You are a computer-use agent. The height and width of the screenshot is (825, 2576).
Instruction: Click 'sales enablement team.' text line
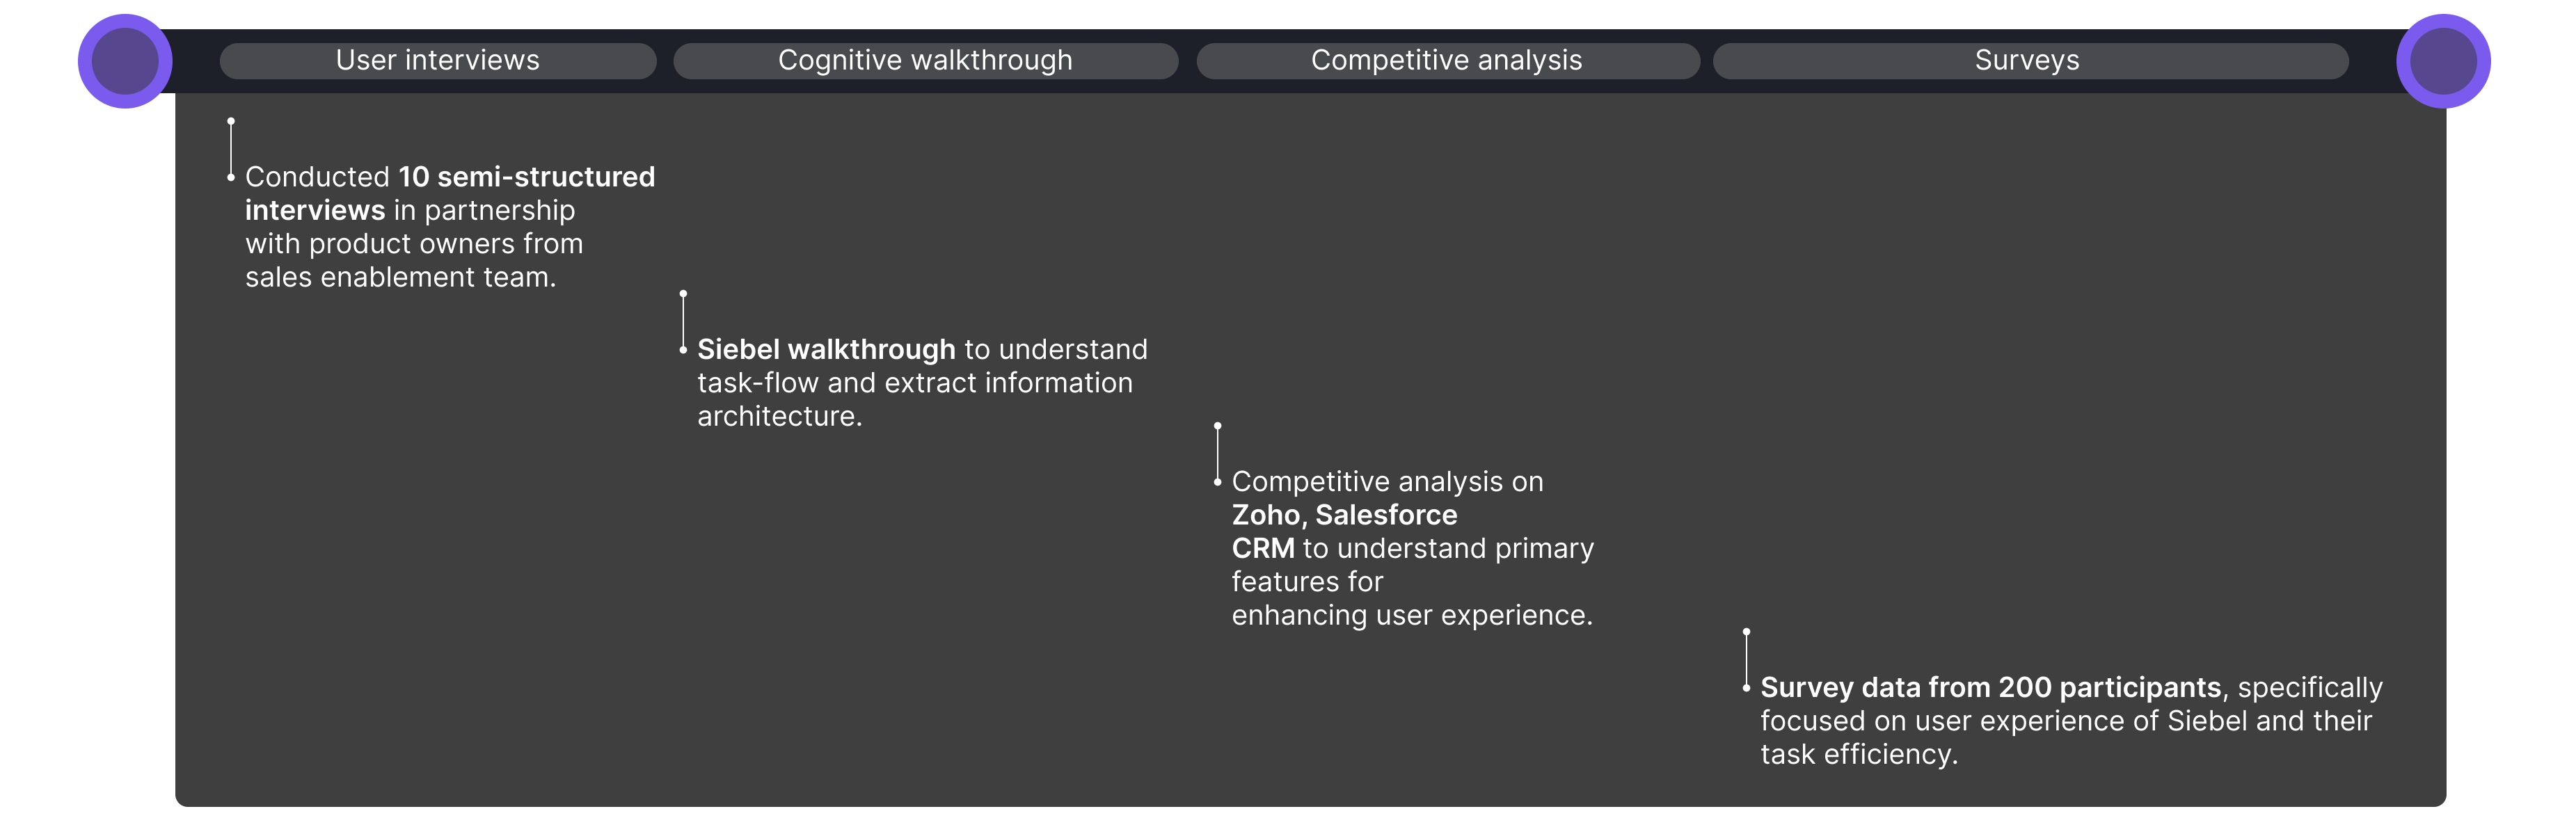[400, 278]
